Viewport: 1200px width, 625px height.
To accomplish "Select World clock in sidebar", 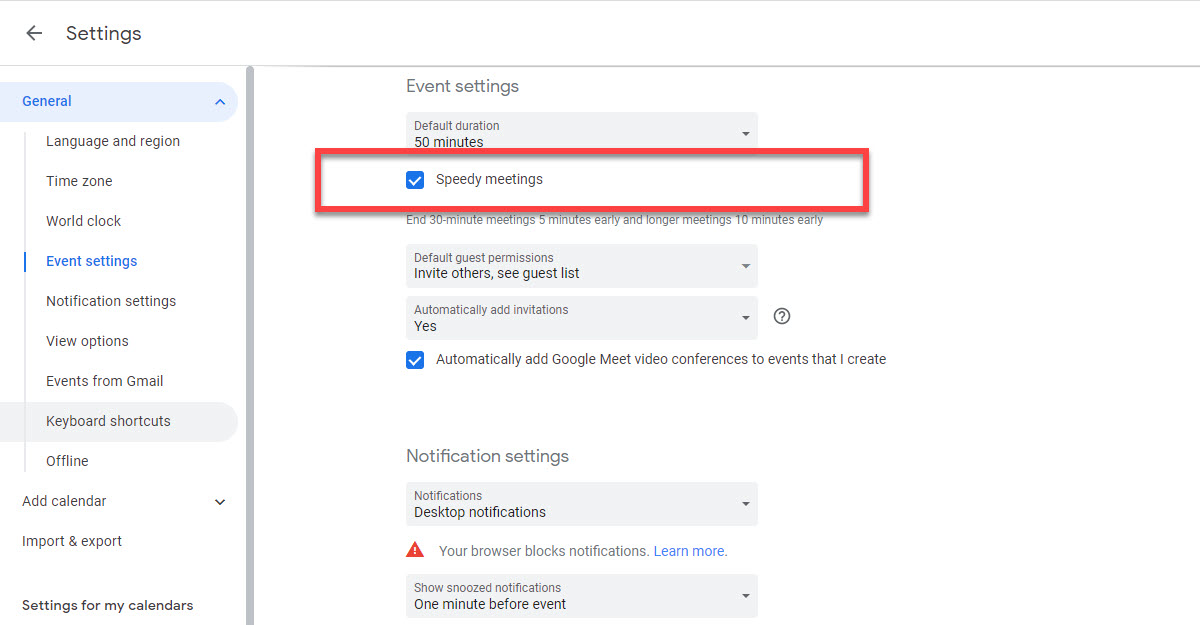I will pyautogui.click(x=83, y=221).
